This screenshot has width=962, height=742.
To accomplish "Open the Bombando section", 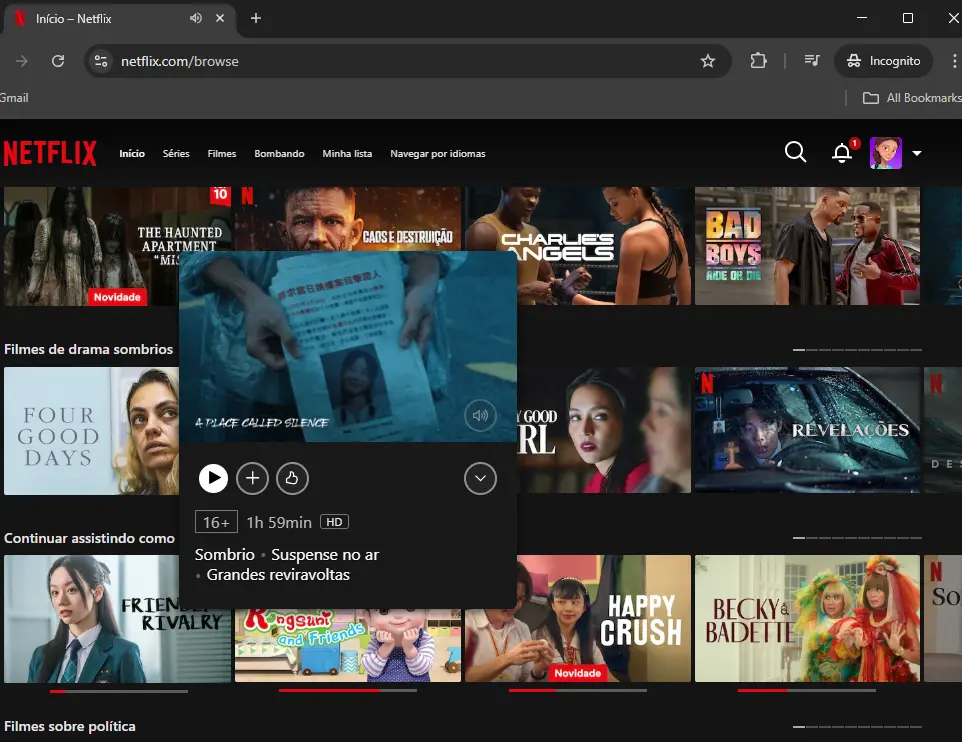I will [279, 153].
